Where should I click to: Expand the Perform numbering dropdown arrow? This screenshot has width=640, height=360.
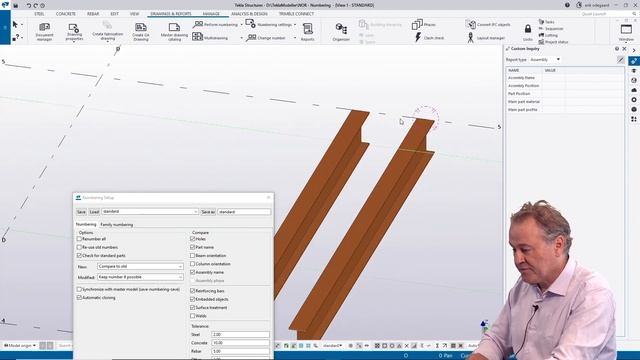(x=241, y=25)
